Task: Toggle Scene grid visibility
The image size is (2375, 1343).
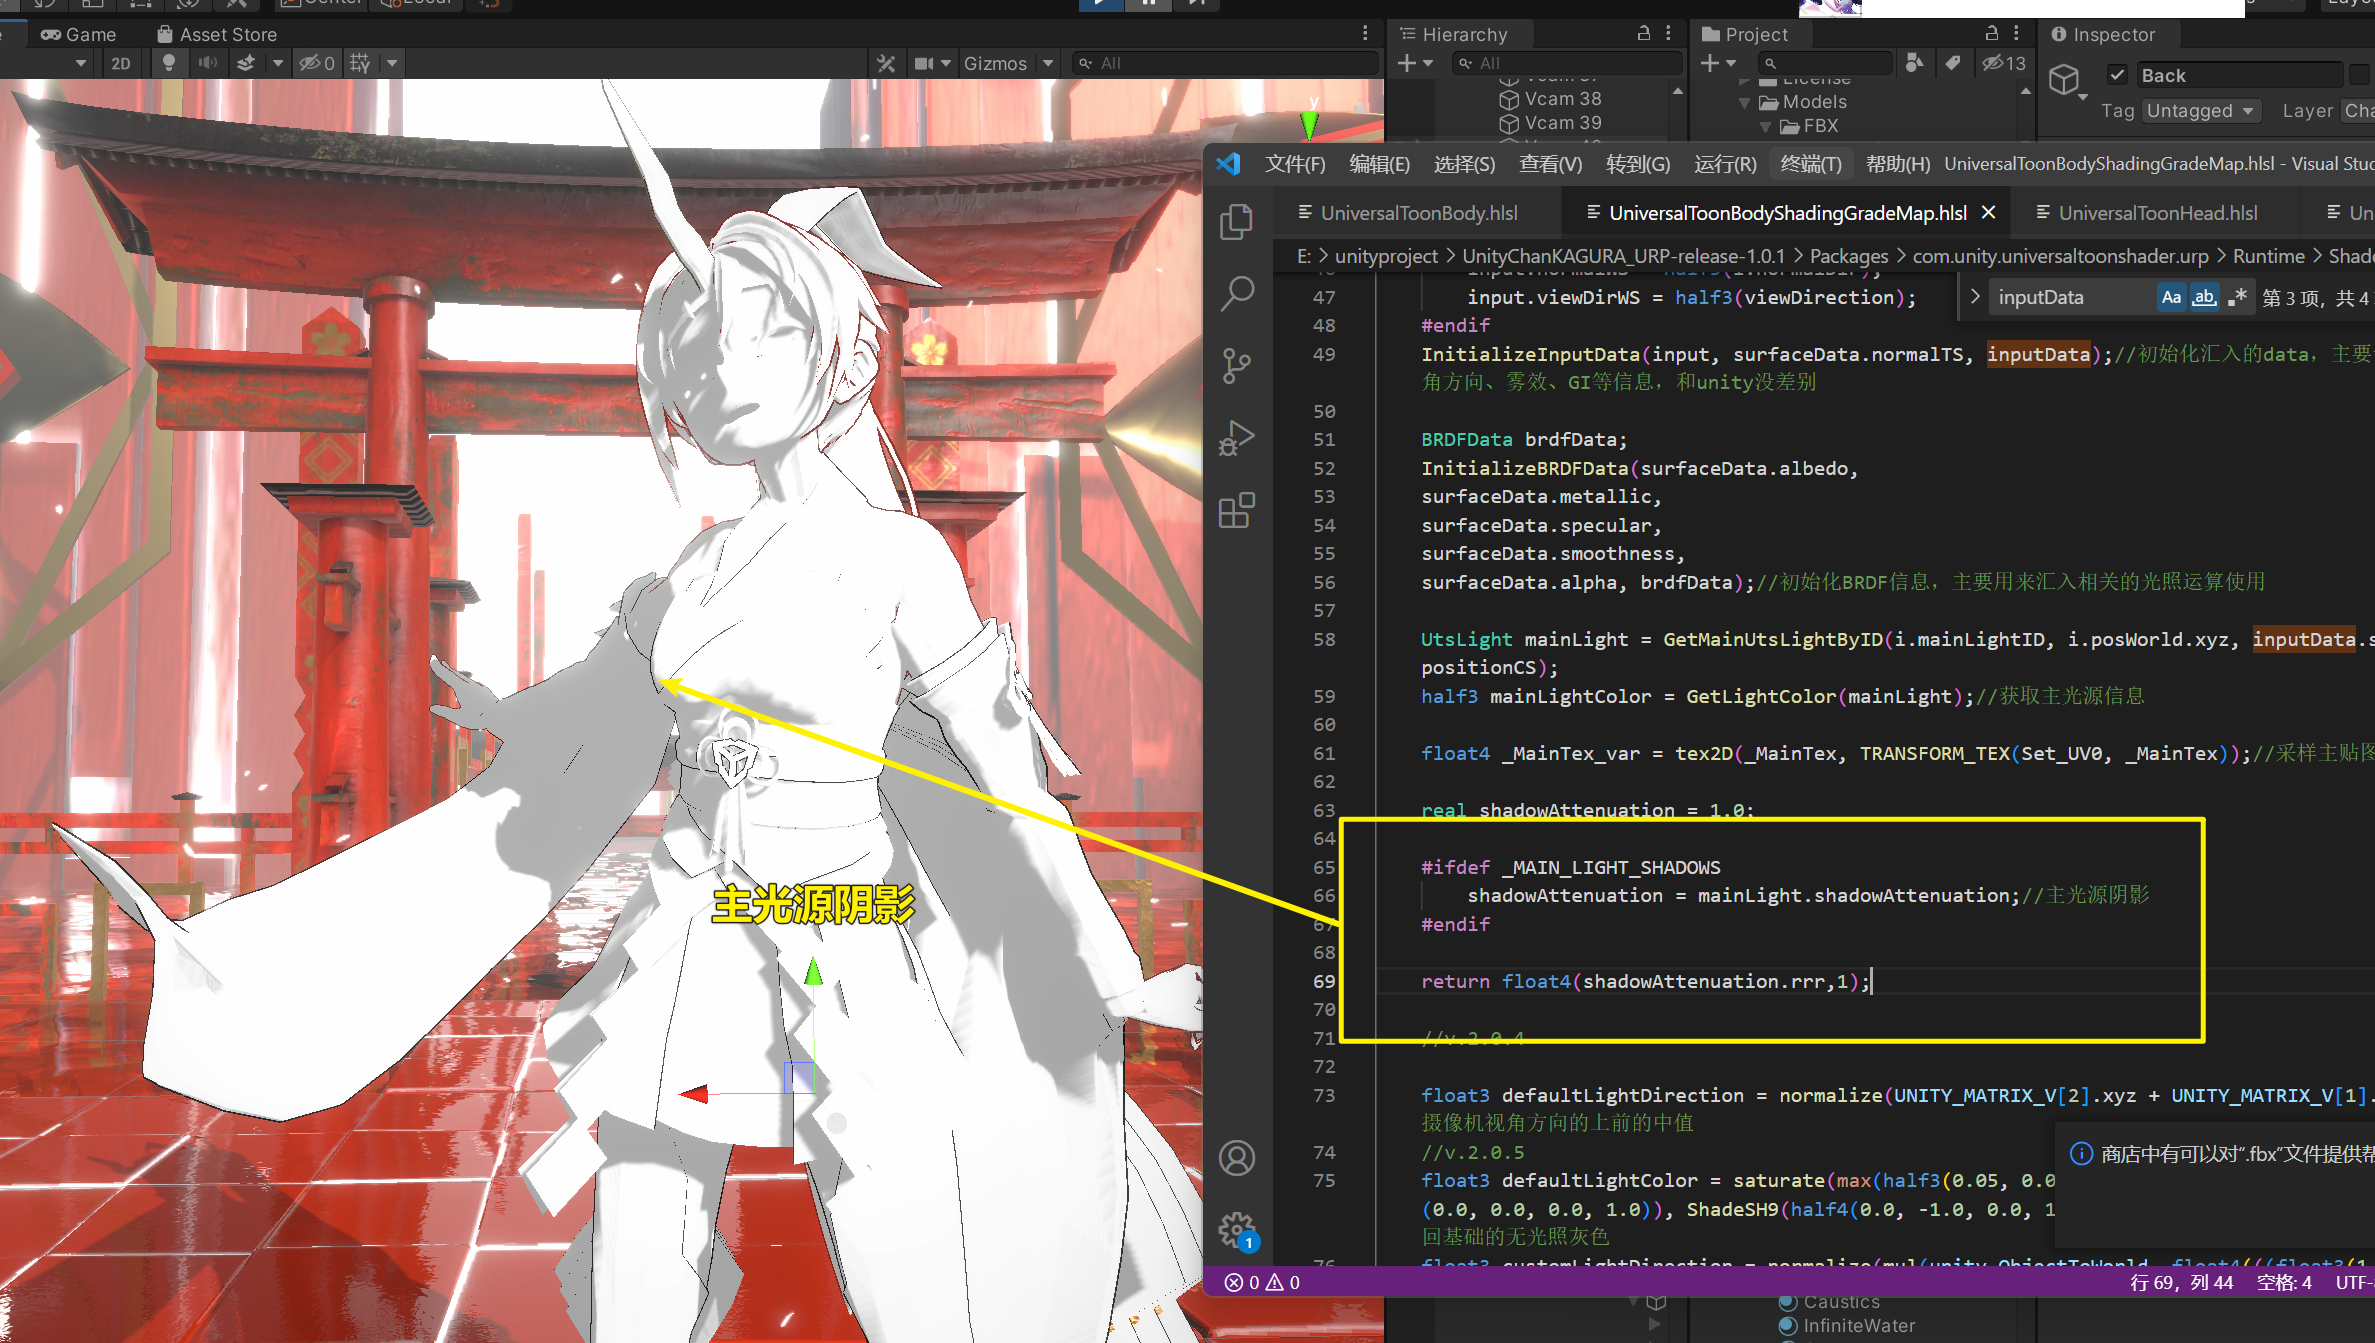Action: (360, 63)
